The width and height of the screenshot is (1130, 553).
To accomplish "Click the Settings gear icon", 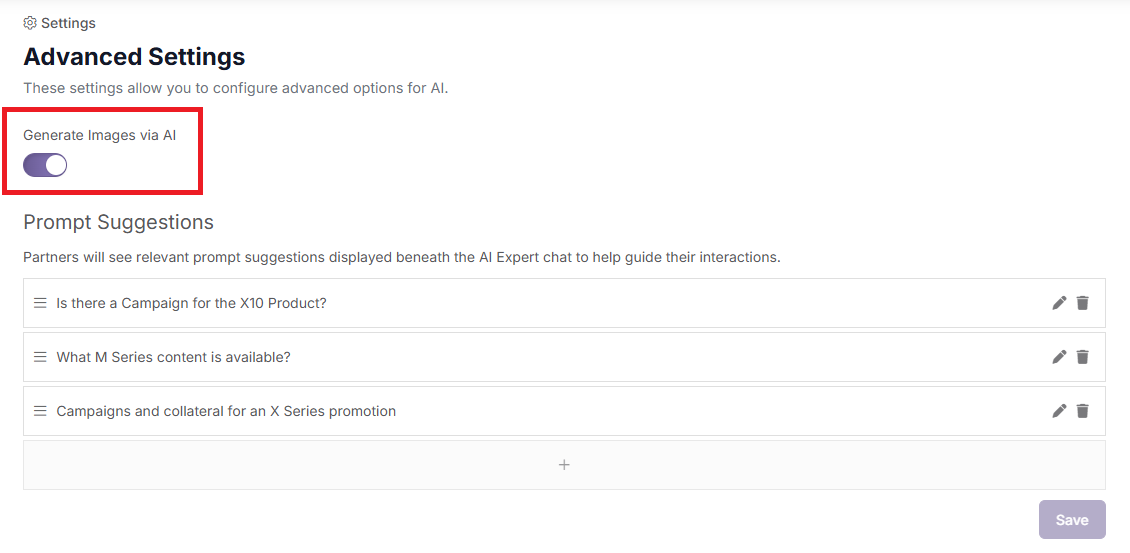I will click(30, 23).
